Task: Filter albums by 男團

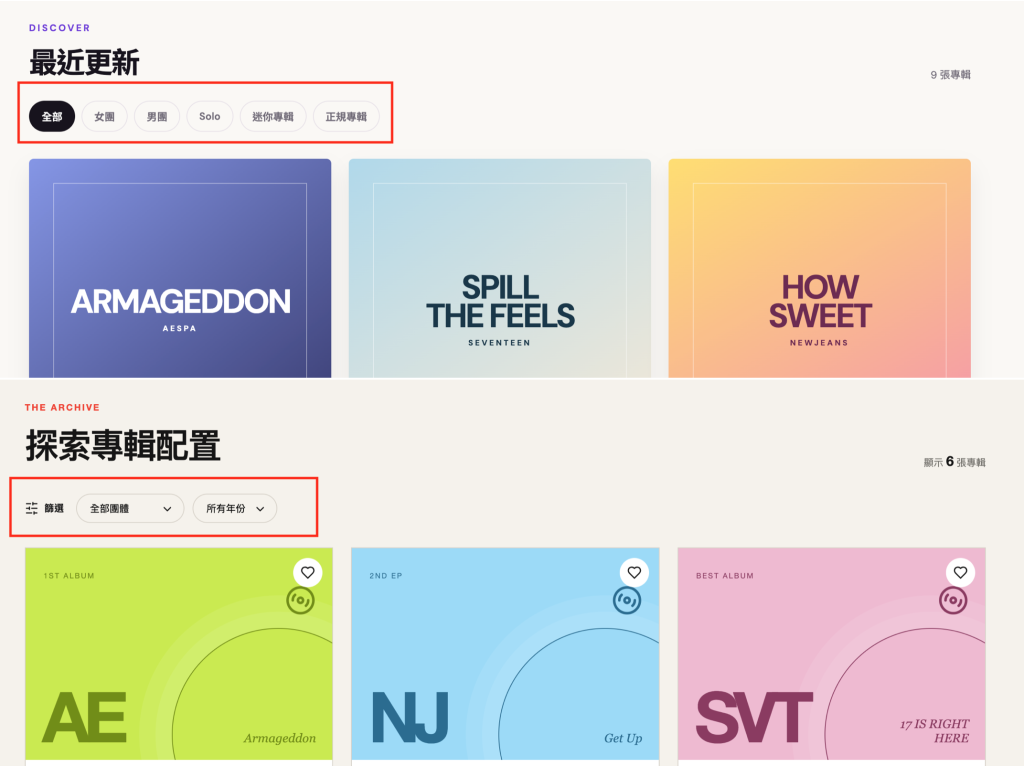Action: pos(157,116)
